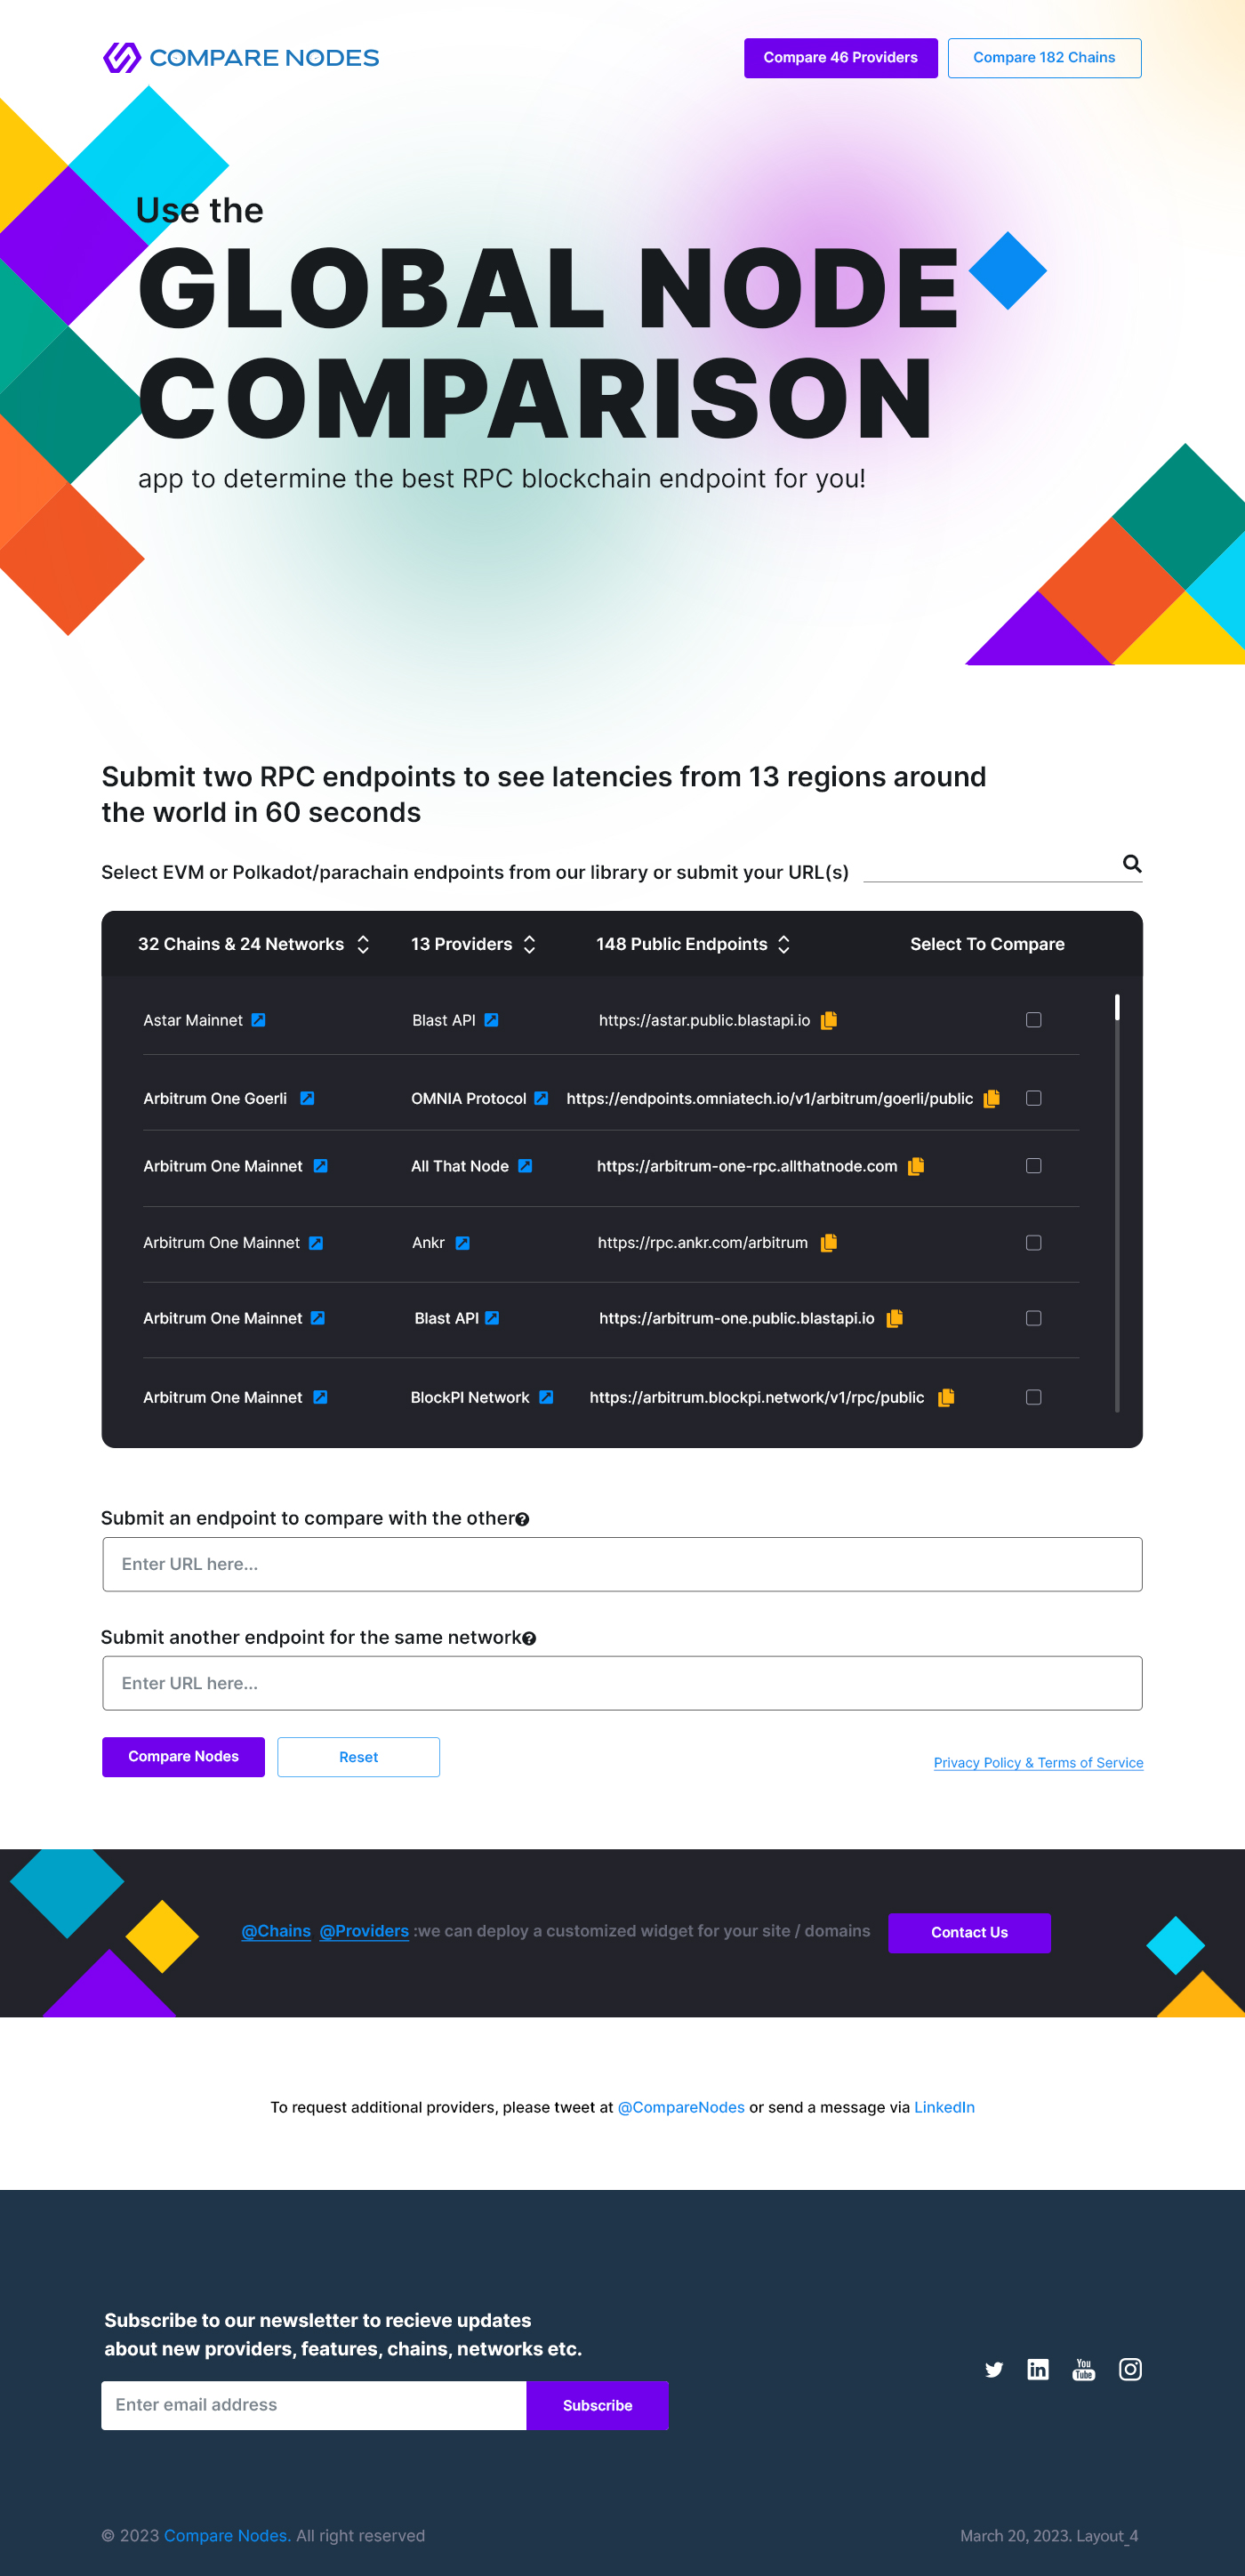Image resolution: width=1245 pixels, height=2576 pixels.
Task: Tick the BlockPI Network endpoint checkbox
Action: pos(1033,1397)
